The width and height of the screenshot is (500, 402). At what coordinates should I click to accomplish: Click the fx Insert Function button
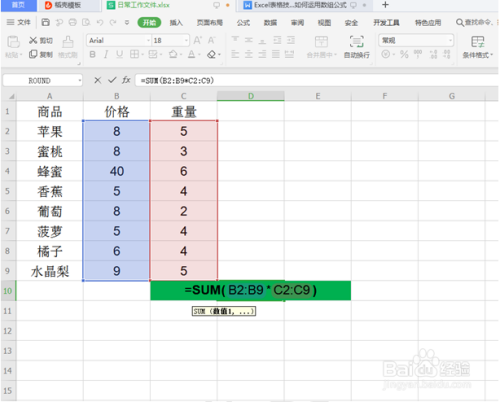click(126, 80)
